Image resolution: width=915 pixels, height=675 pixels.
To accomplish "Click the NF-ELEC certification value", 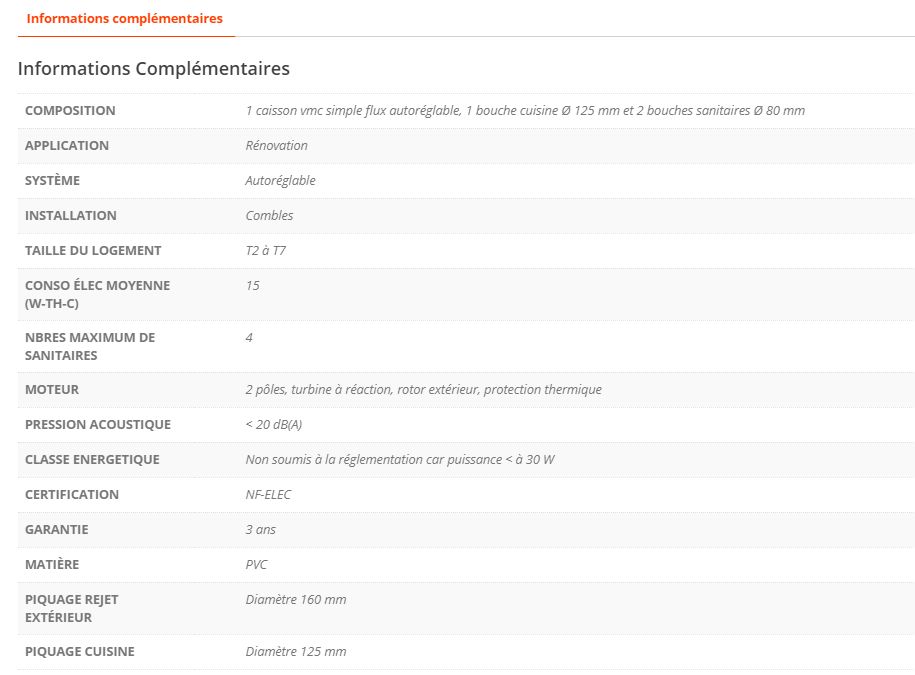I will [x=269, y=495].
